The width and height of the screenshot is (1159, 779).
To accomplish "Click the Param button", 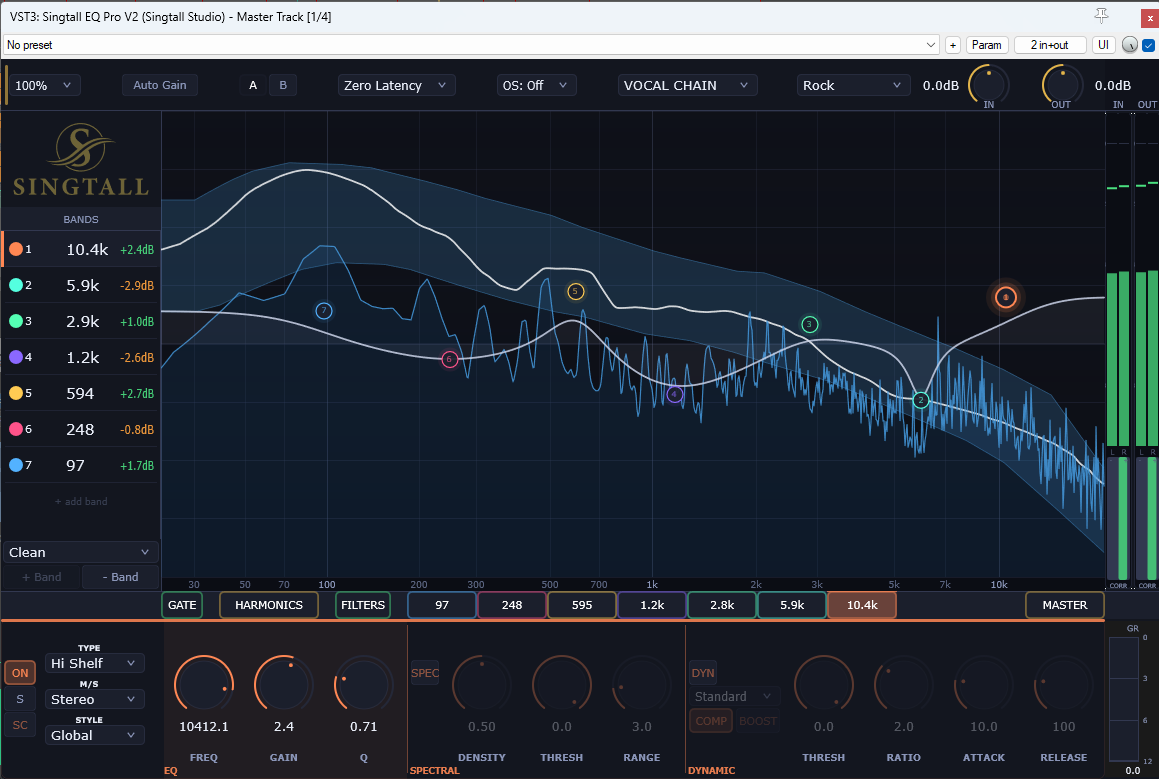I will coord(986,45).
